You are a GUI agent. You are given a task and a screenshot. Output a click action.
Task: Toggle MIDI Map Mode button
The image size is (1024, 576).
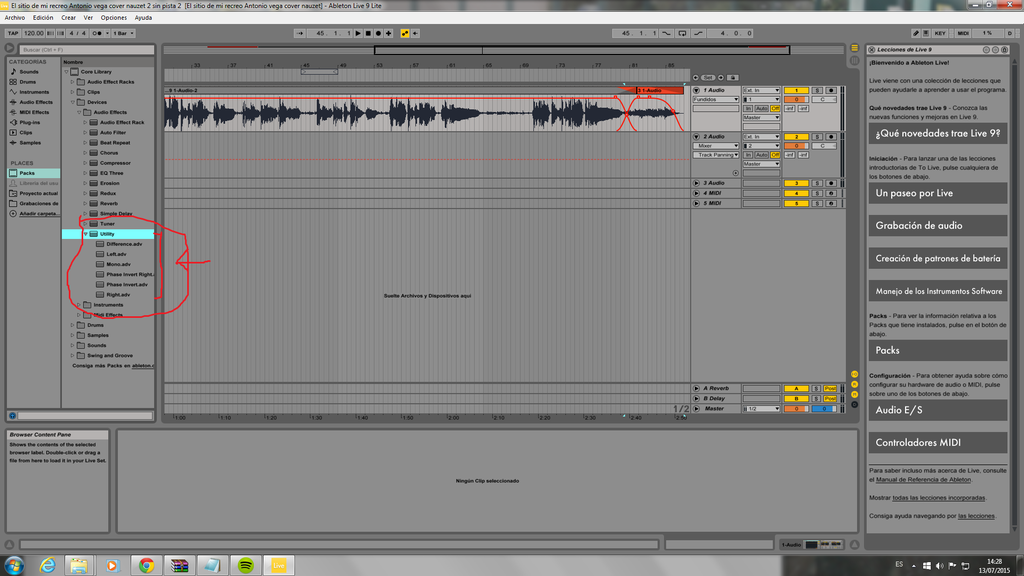(x=963, y=33)
